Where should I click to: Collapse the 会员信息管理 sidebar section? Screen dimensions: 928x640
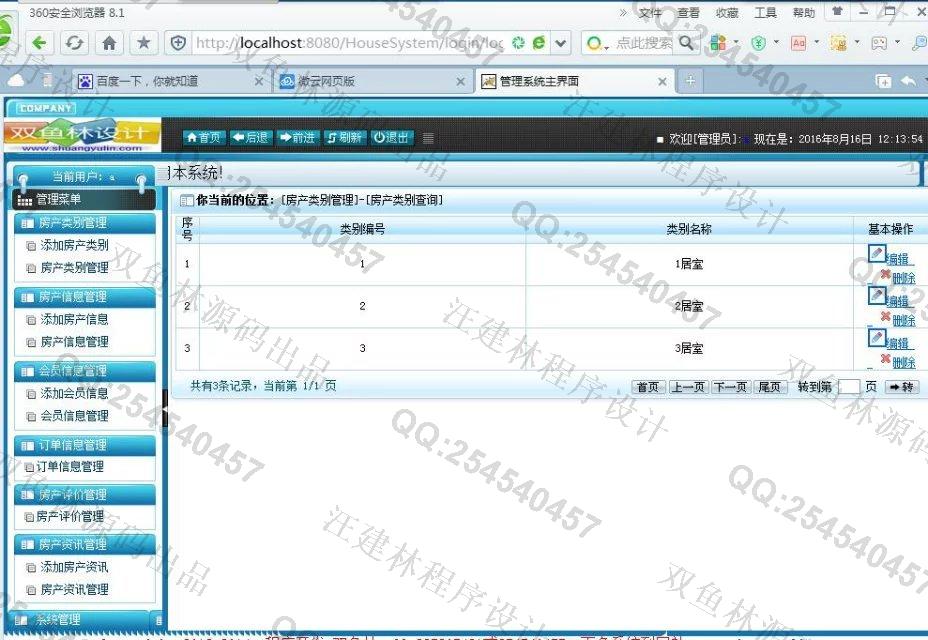tap(85, 371)
